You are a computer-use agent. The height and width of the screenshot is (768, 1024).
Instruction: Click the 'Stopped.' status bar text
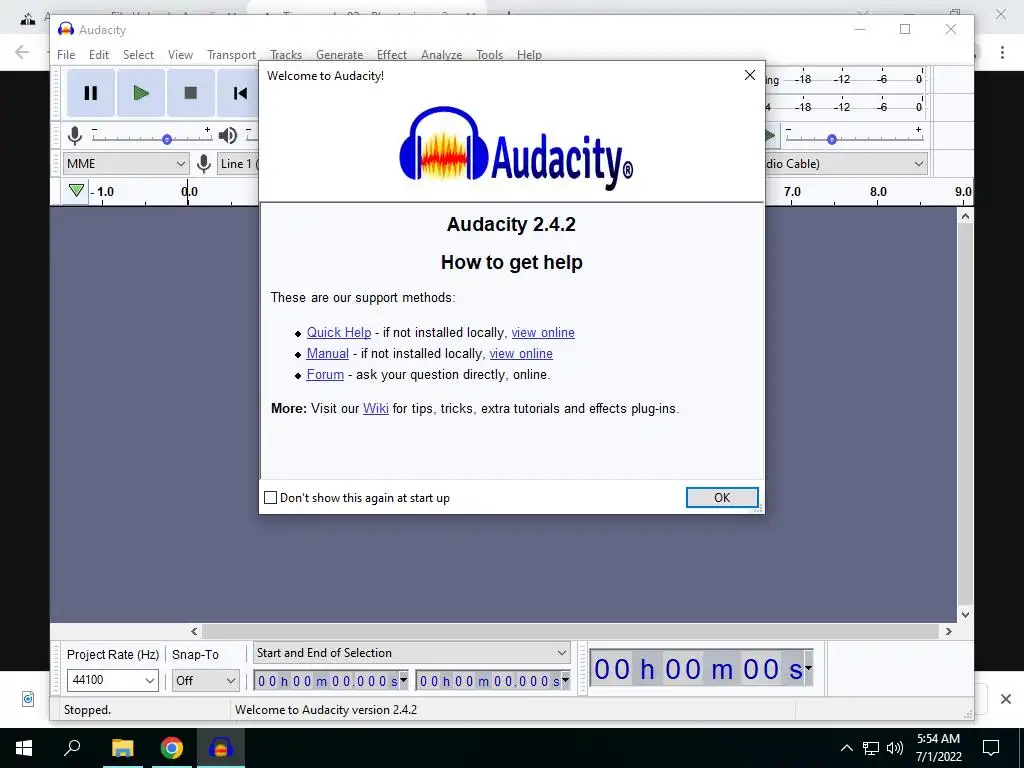click(x=88, y=710)
